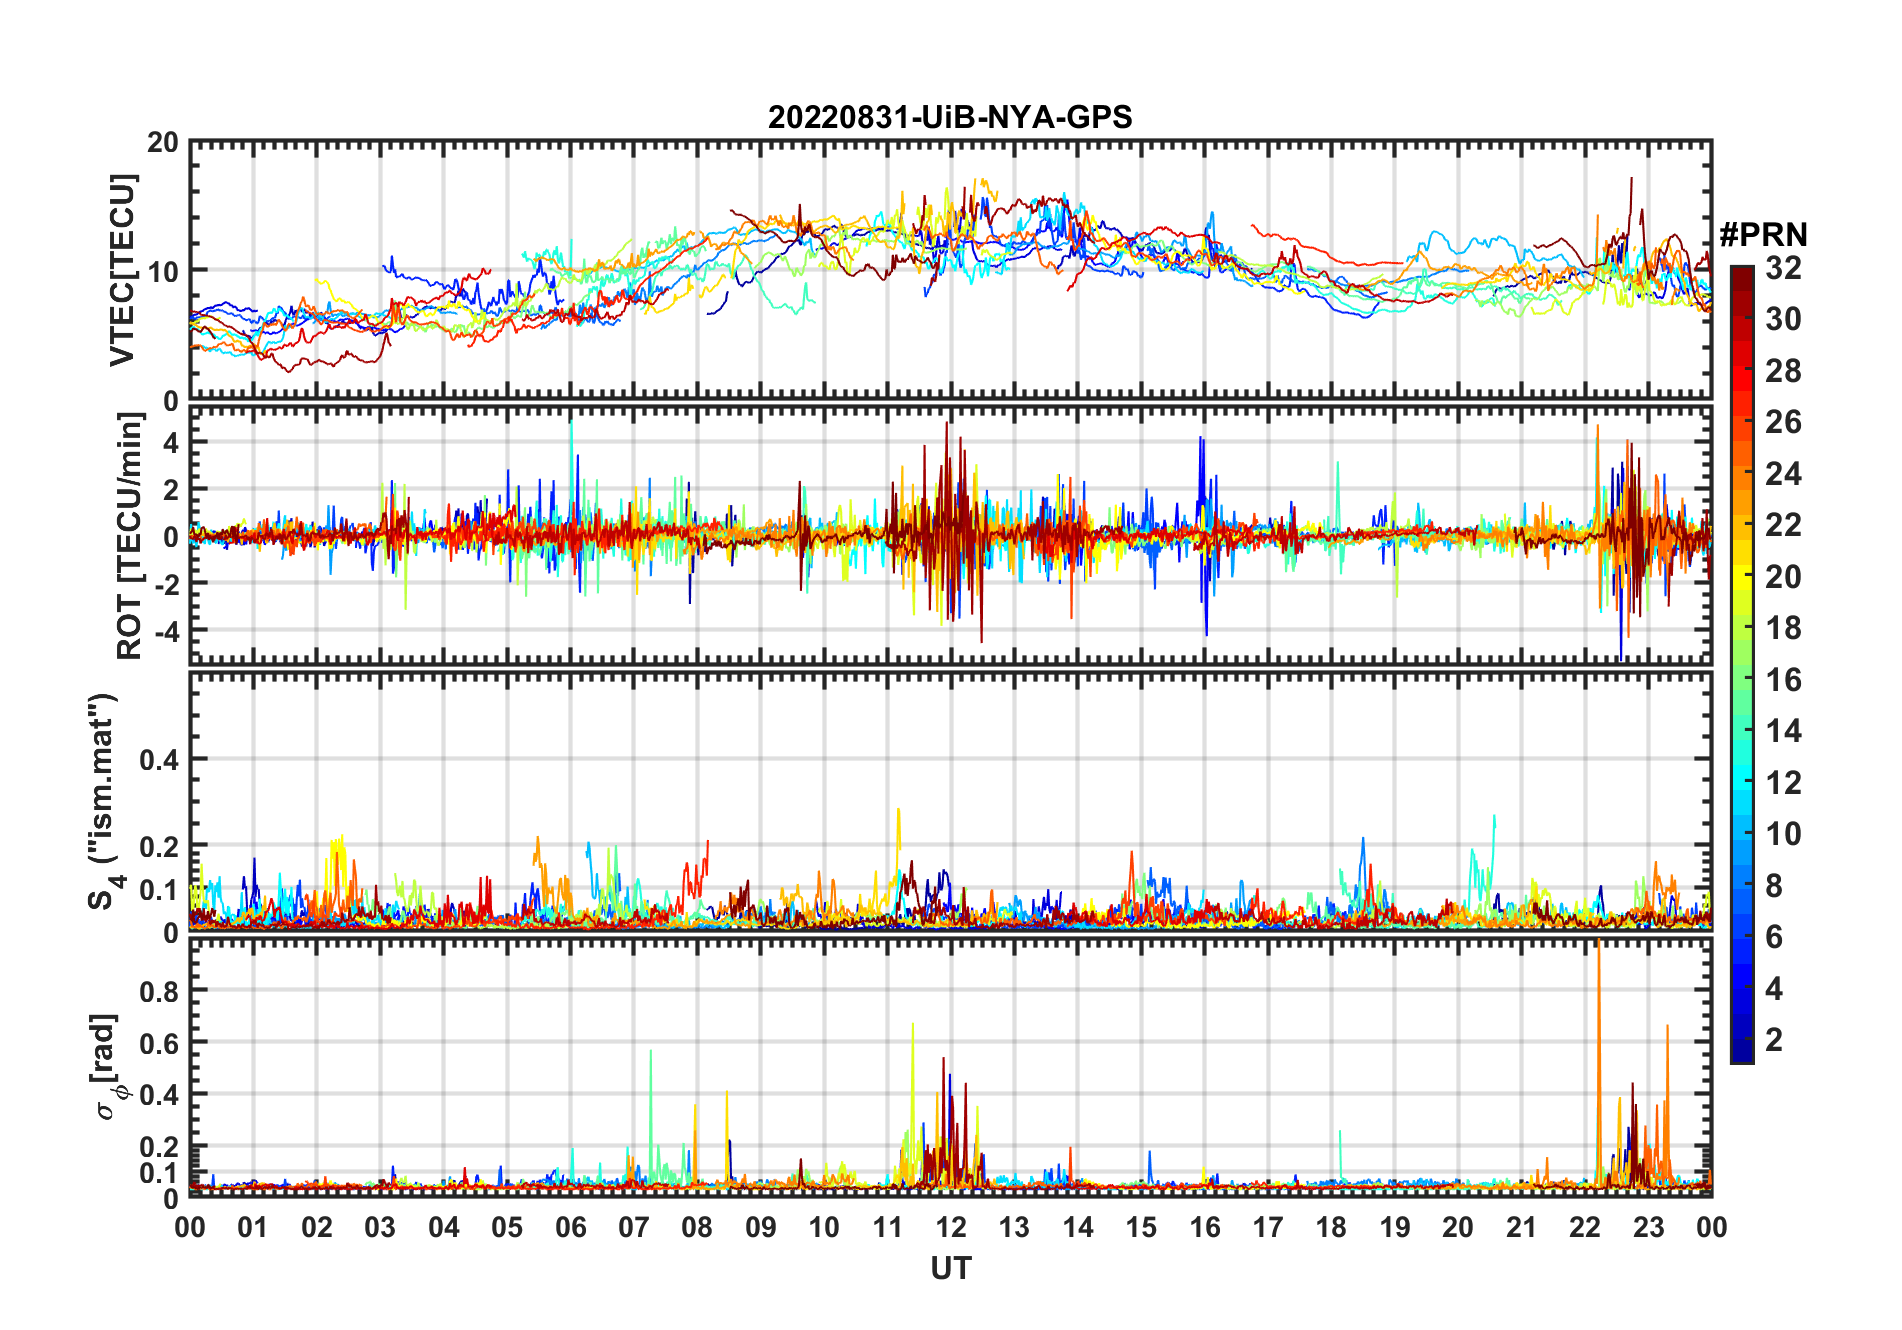Image resolution: width=1902 pixels, height=1330 pixels.
Task: Click the VTEC[TECU] axis label
Action: (x=122, y=270)
